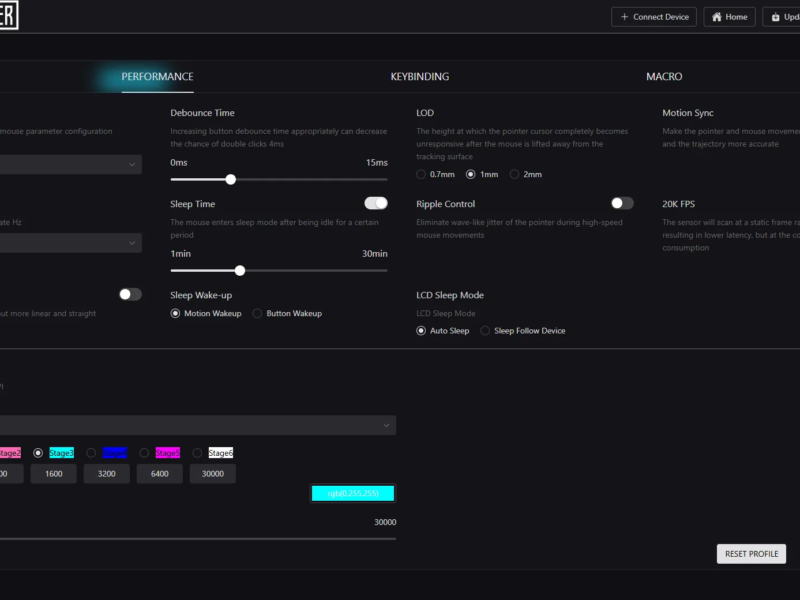Click the logo in the top-left corner
This screenshot has width=800, height=600.
point(9,15)
